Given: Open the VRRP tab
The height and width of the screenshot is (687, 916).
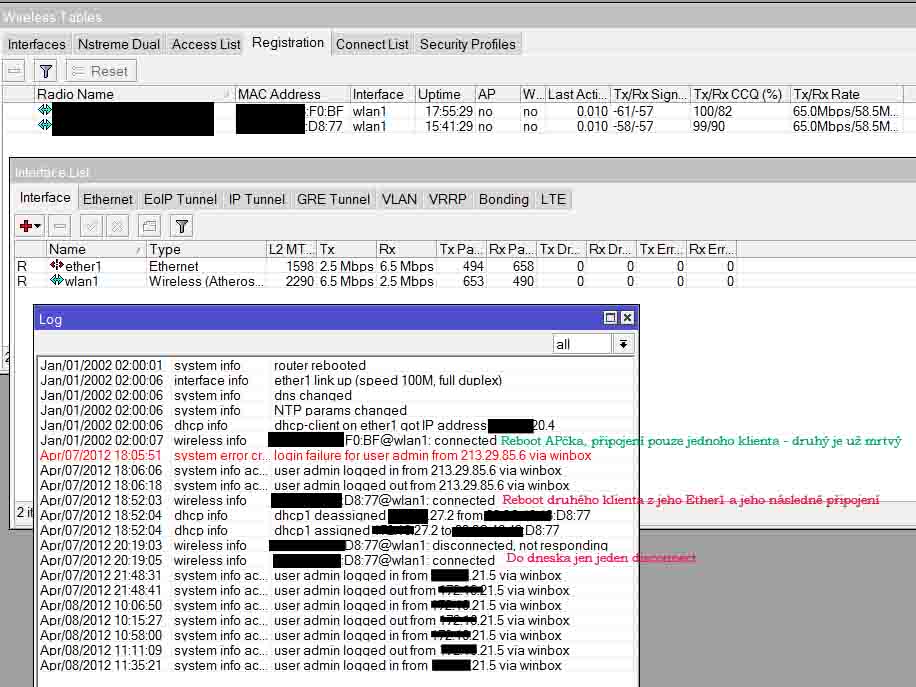Looking at the screenshot, I should 447,199.
